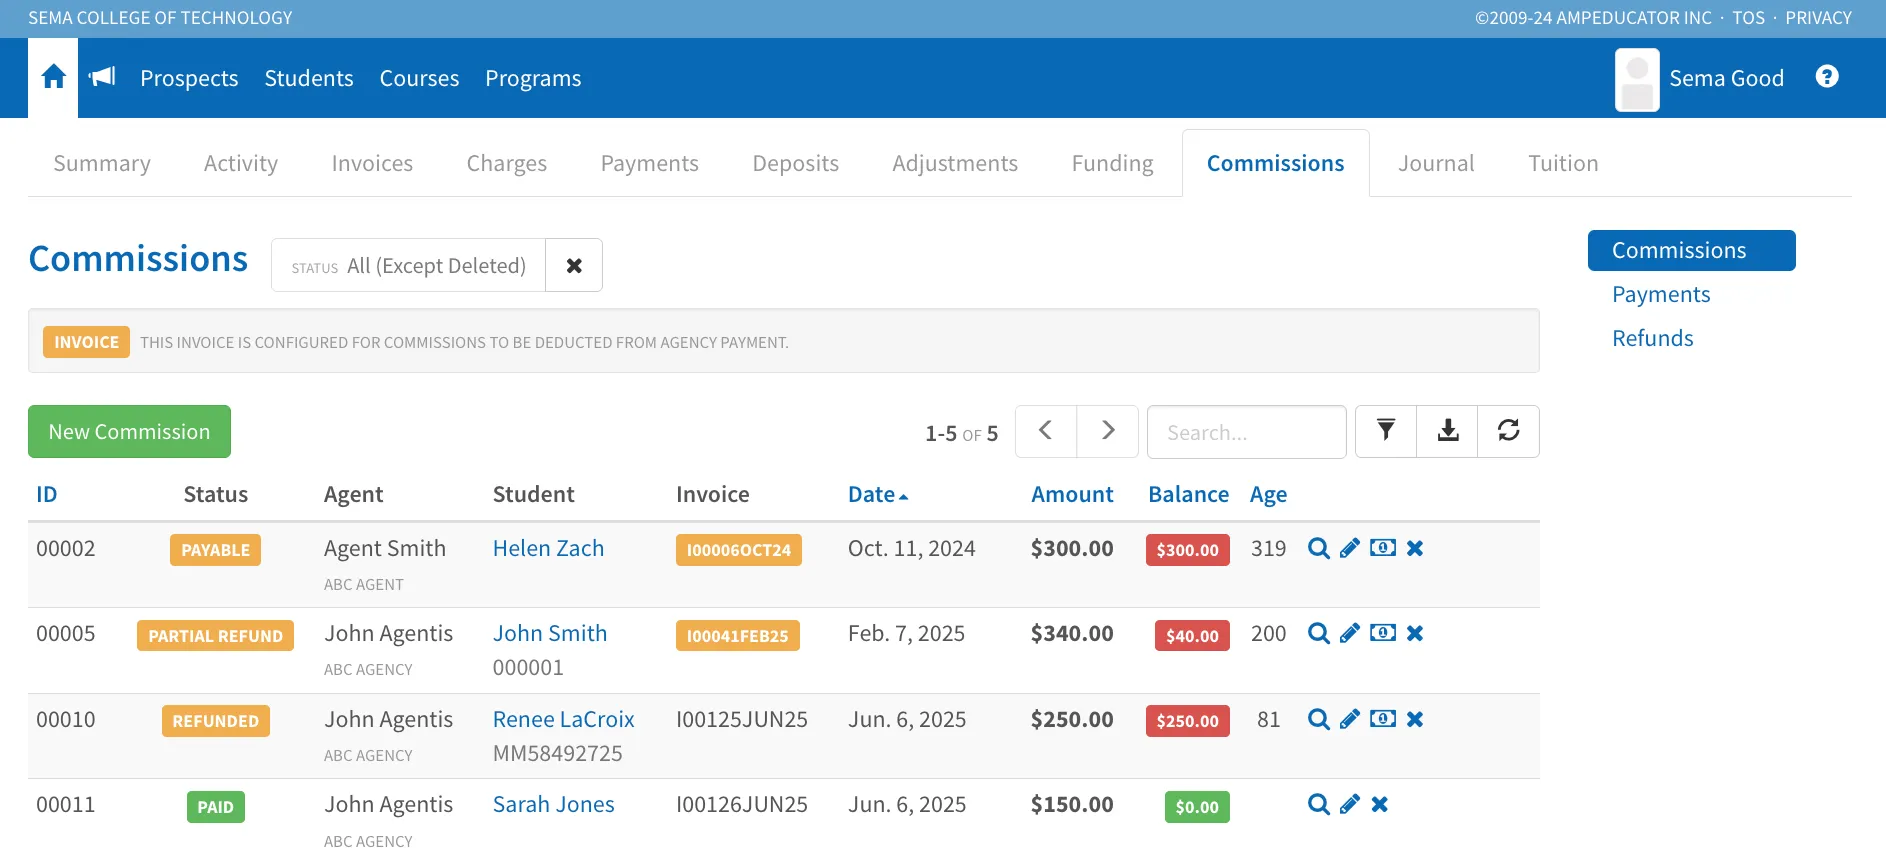The image size is (1886, 862).
Task: Open the Journal tab
Action: (x=1436, y=163)
